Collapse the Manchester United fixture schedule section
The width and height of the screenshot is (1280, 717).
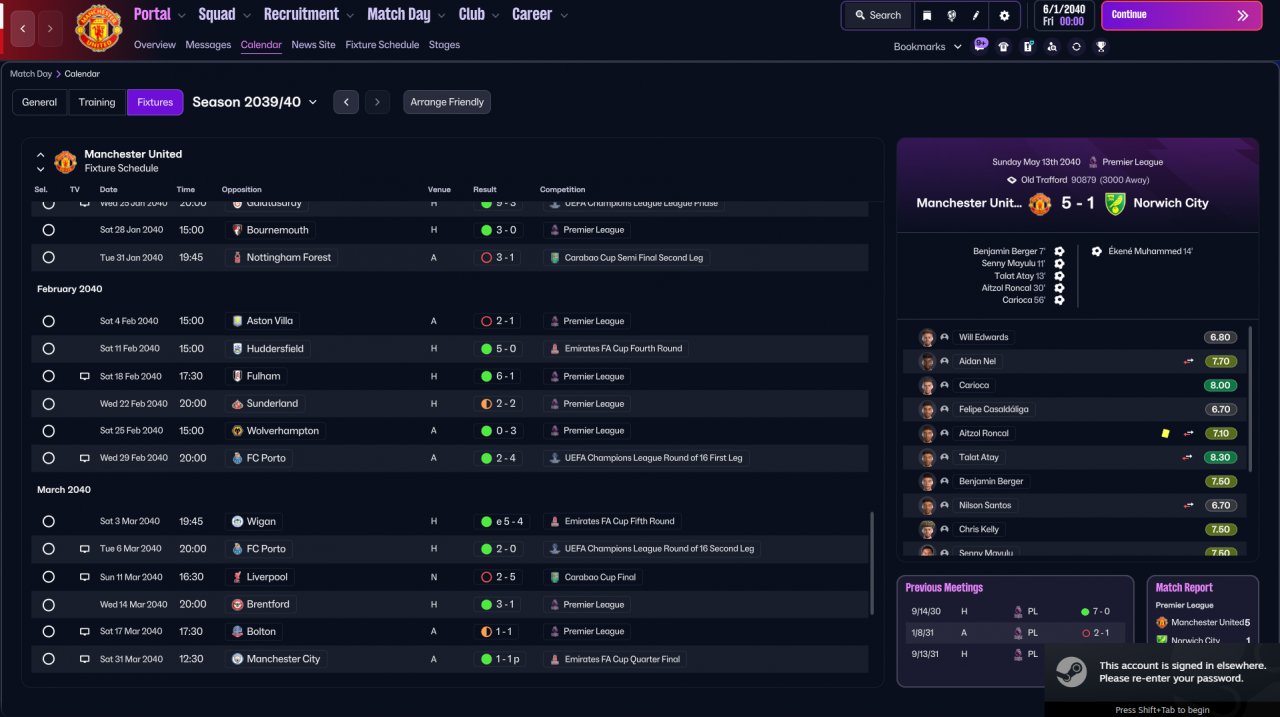(x=41, y=155)
